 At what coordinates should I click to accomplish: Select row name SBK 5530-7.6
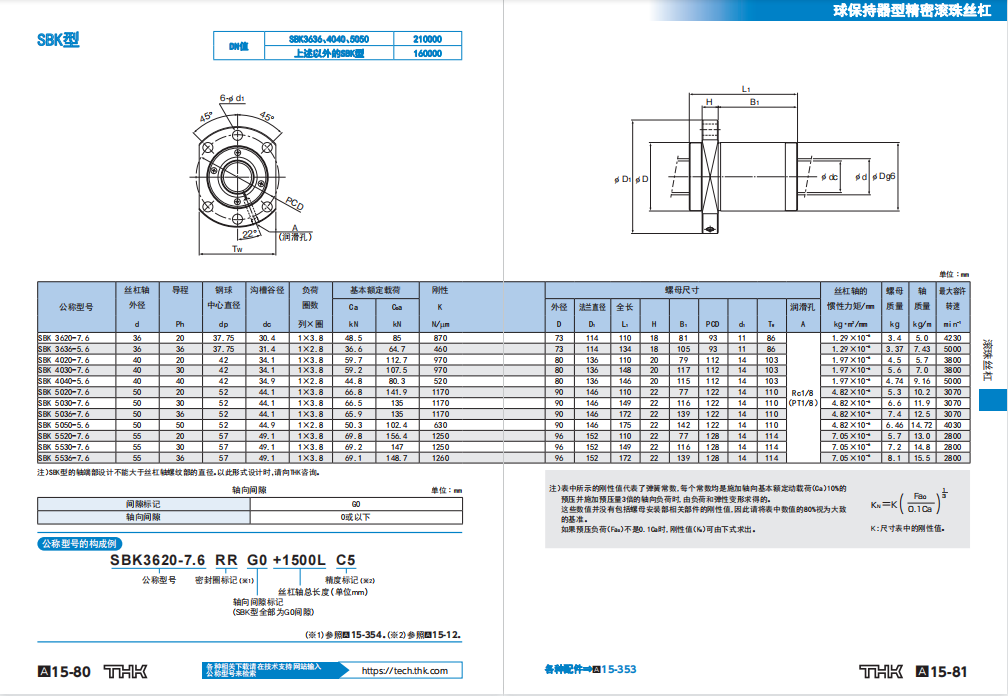click(x=64, y=447)
